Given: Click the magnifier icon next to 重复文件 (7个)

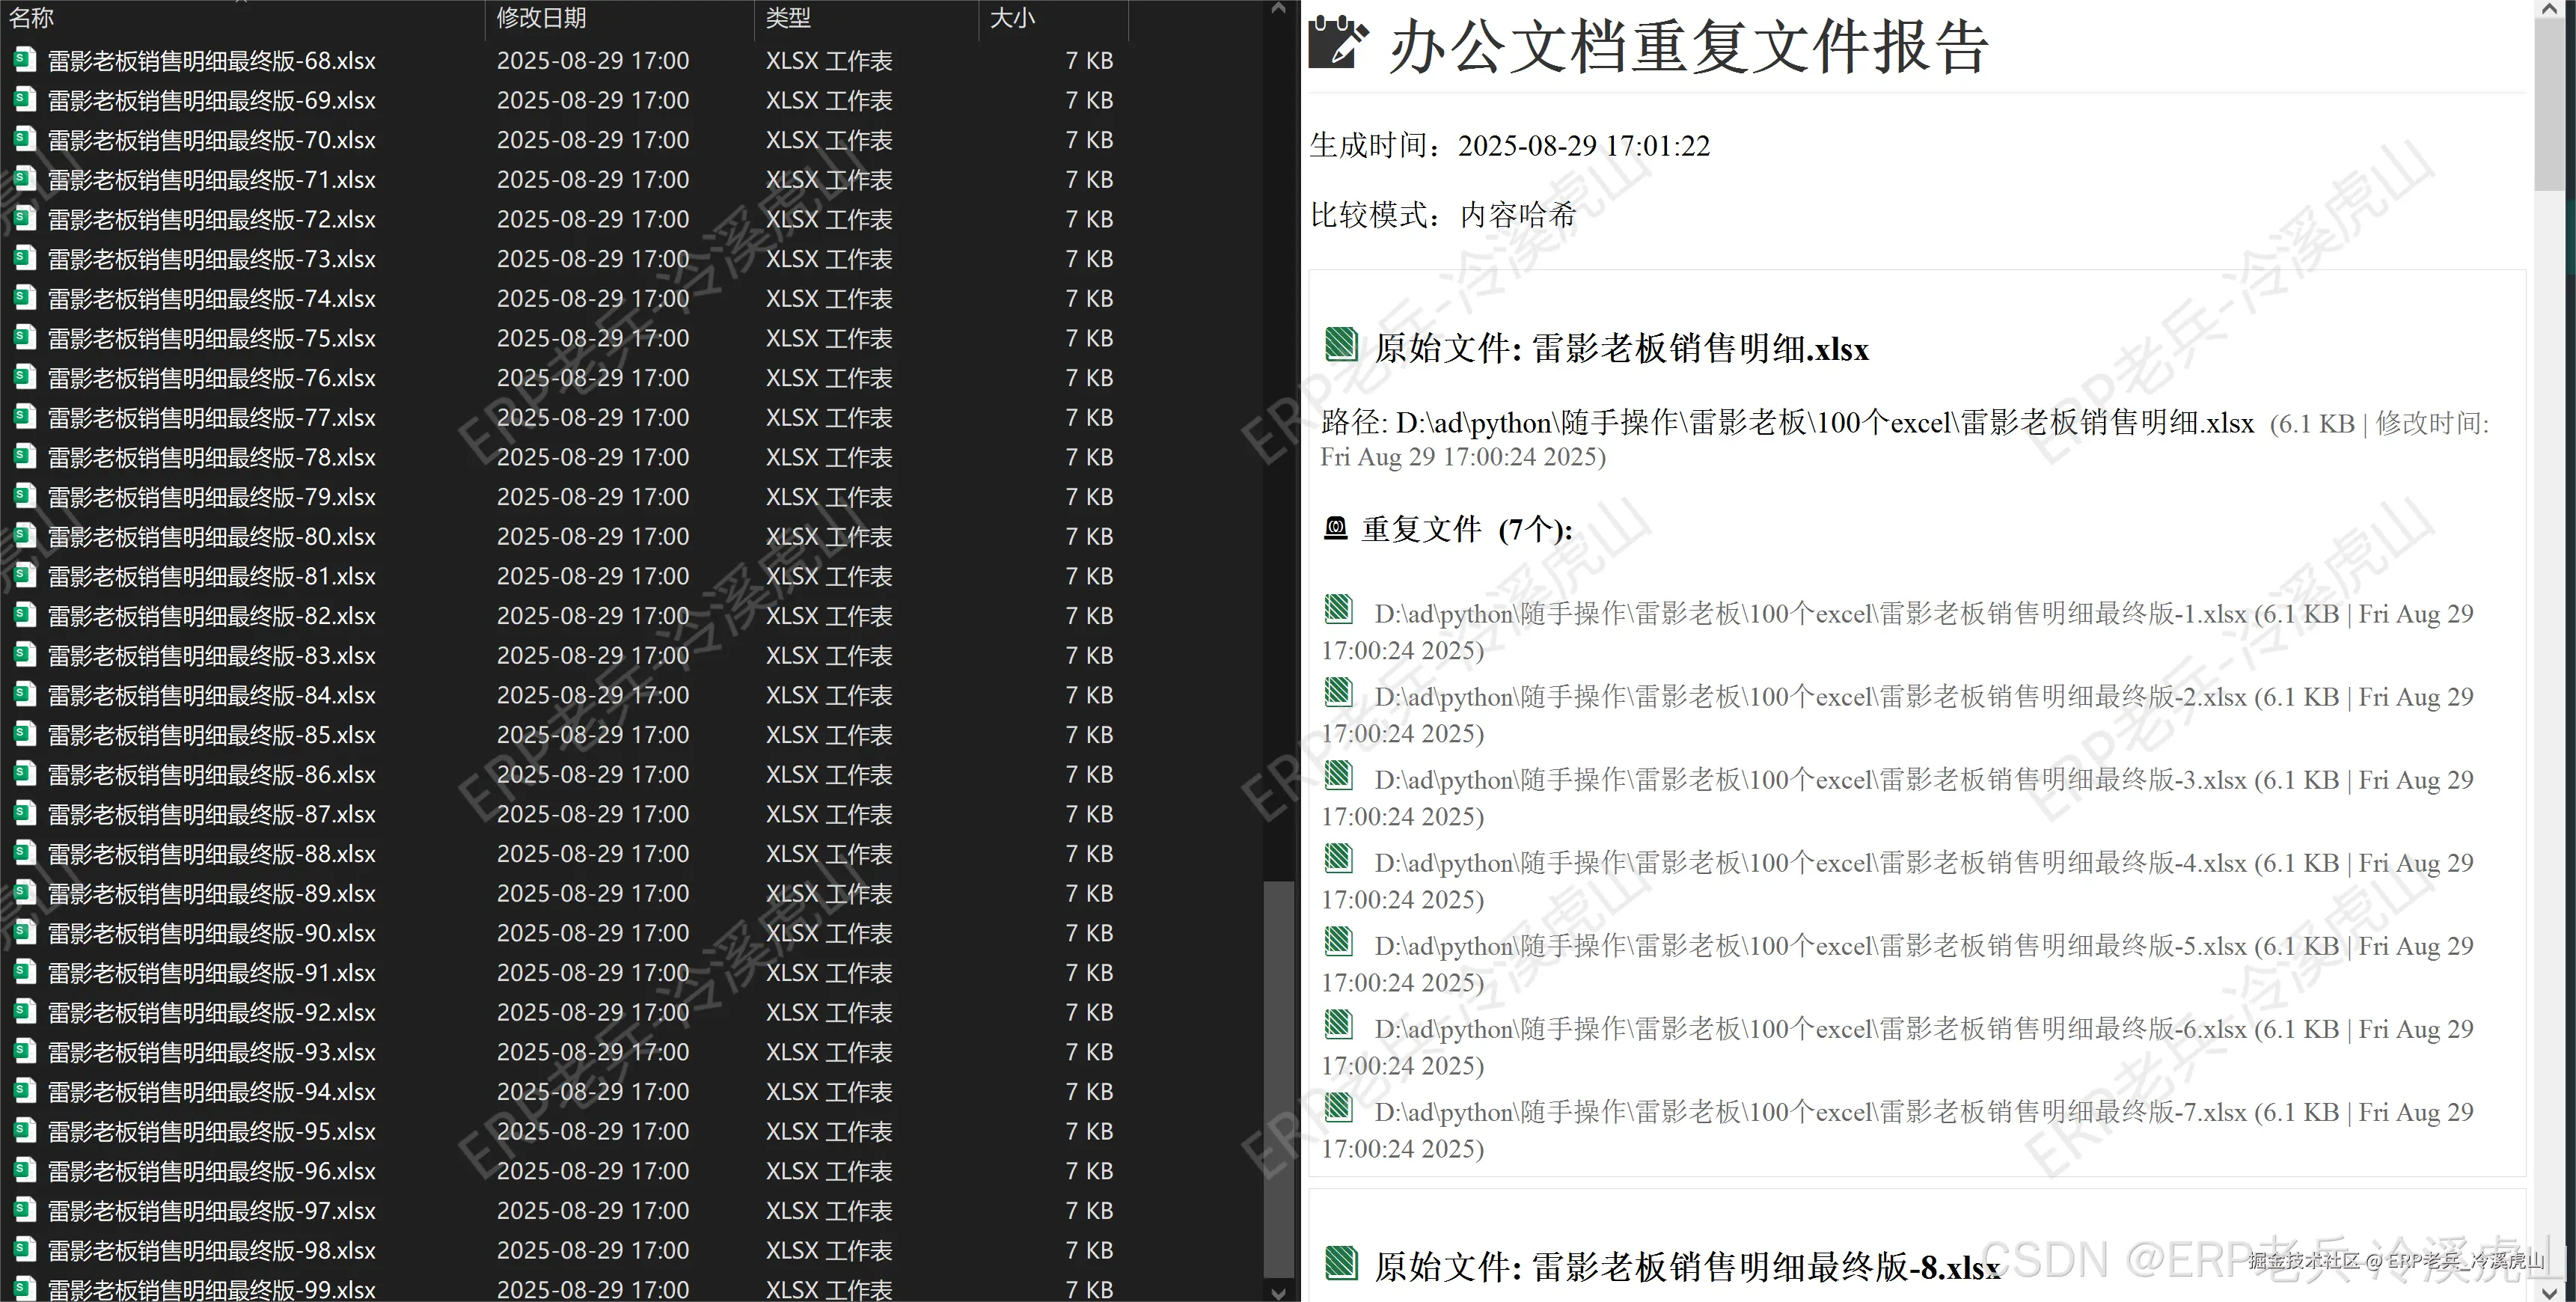Looking at the screenshot, I should [1335, 527].
